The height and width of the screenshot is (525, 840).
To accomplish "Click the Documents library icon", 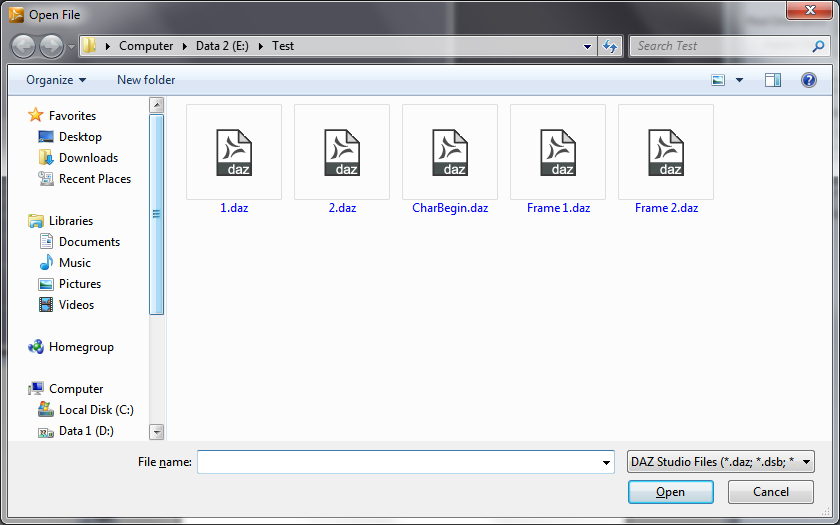I will click(46, 241).
